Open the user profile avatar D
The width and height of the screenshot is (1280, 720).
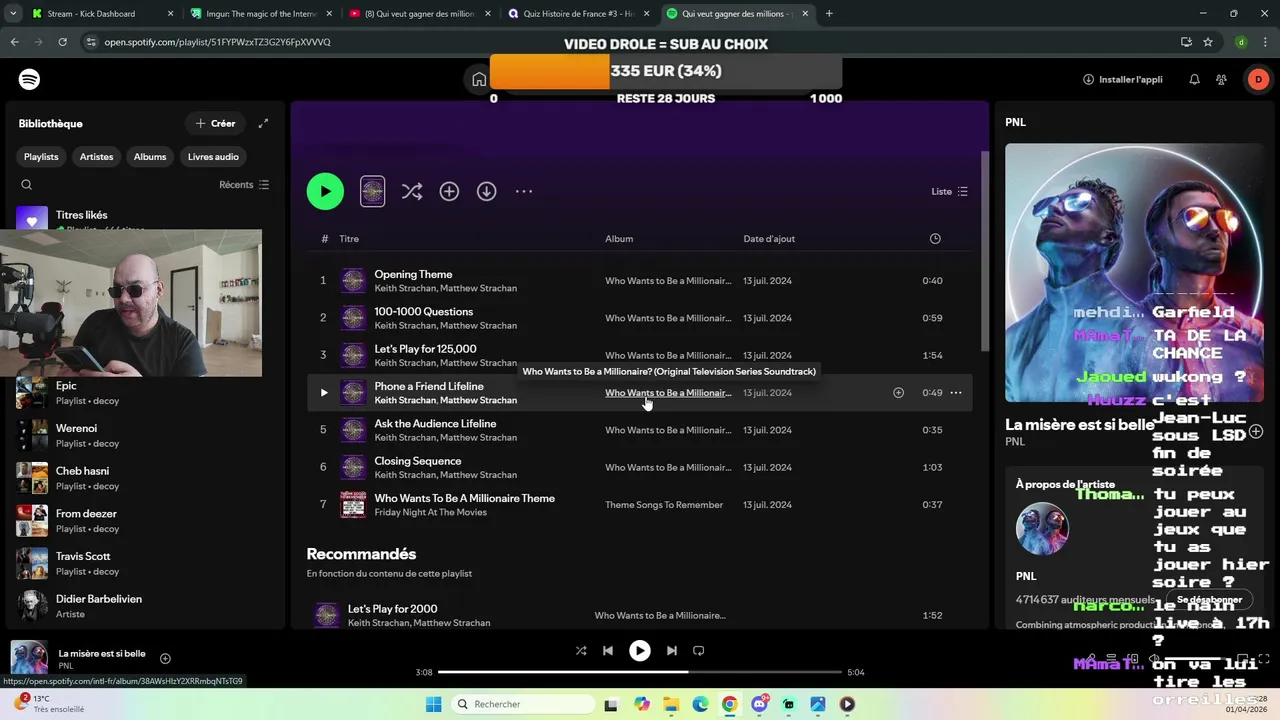point(1258,79)
